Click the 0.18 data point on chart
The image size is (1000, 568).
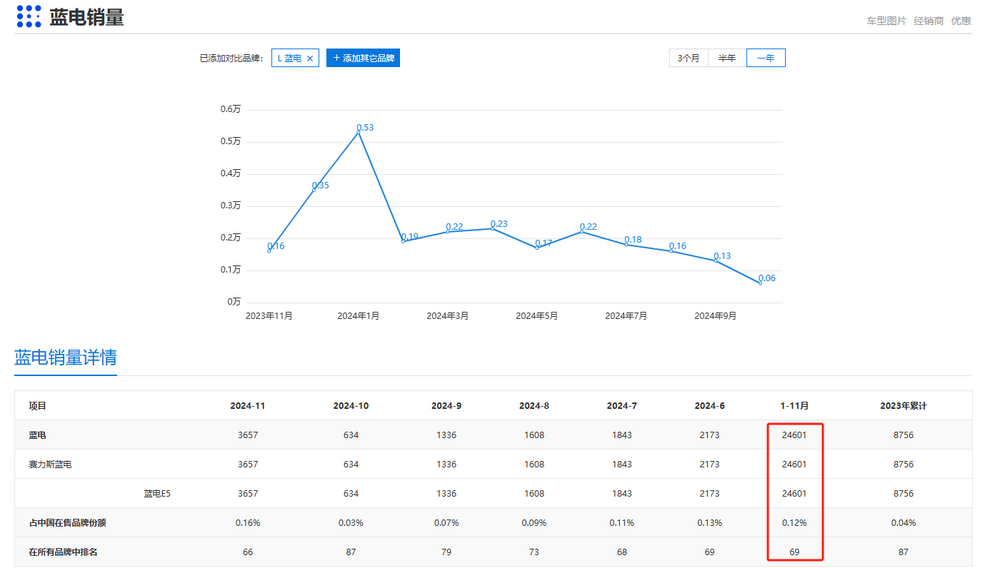pyautogui.click(x=626, y=244)
